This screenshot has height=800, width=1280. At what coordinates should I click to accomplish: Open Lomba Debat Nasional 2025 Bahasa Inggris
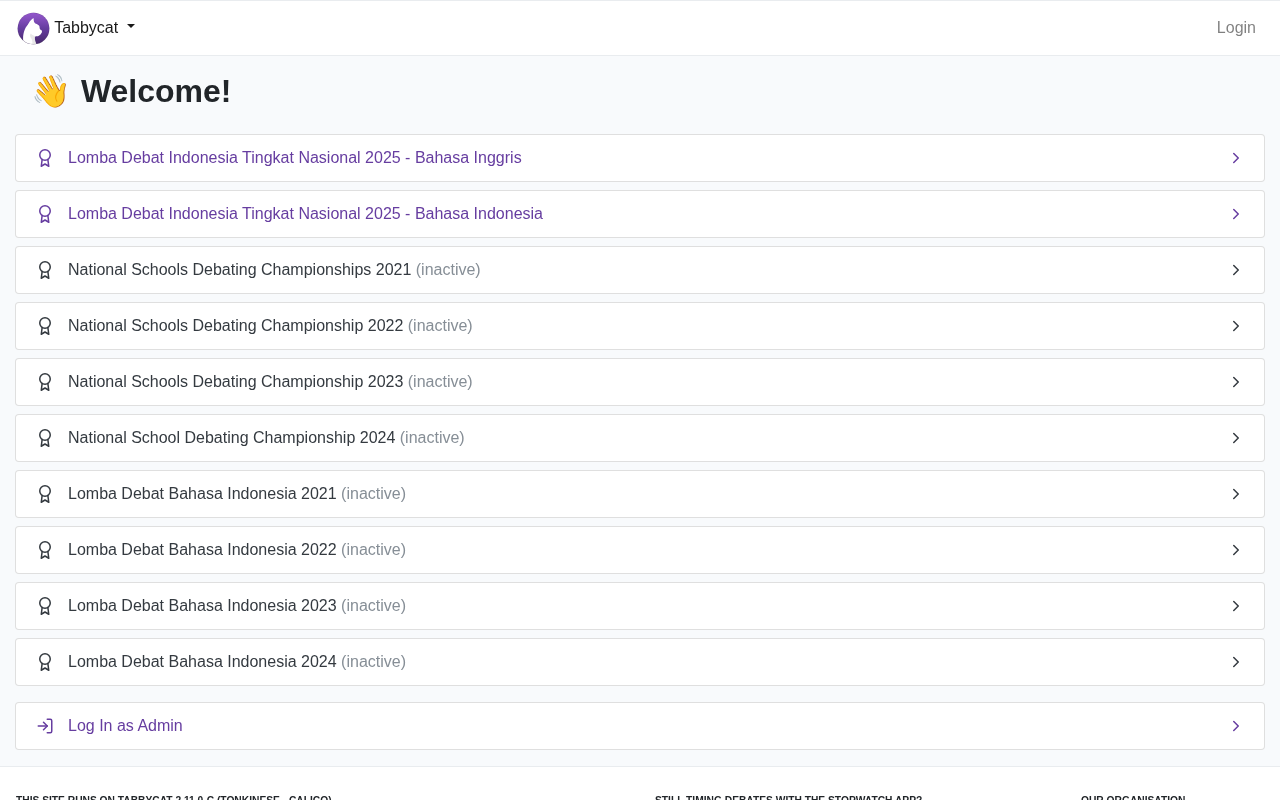640,158
